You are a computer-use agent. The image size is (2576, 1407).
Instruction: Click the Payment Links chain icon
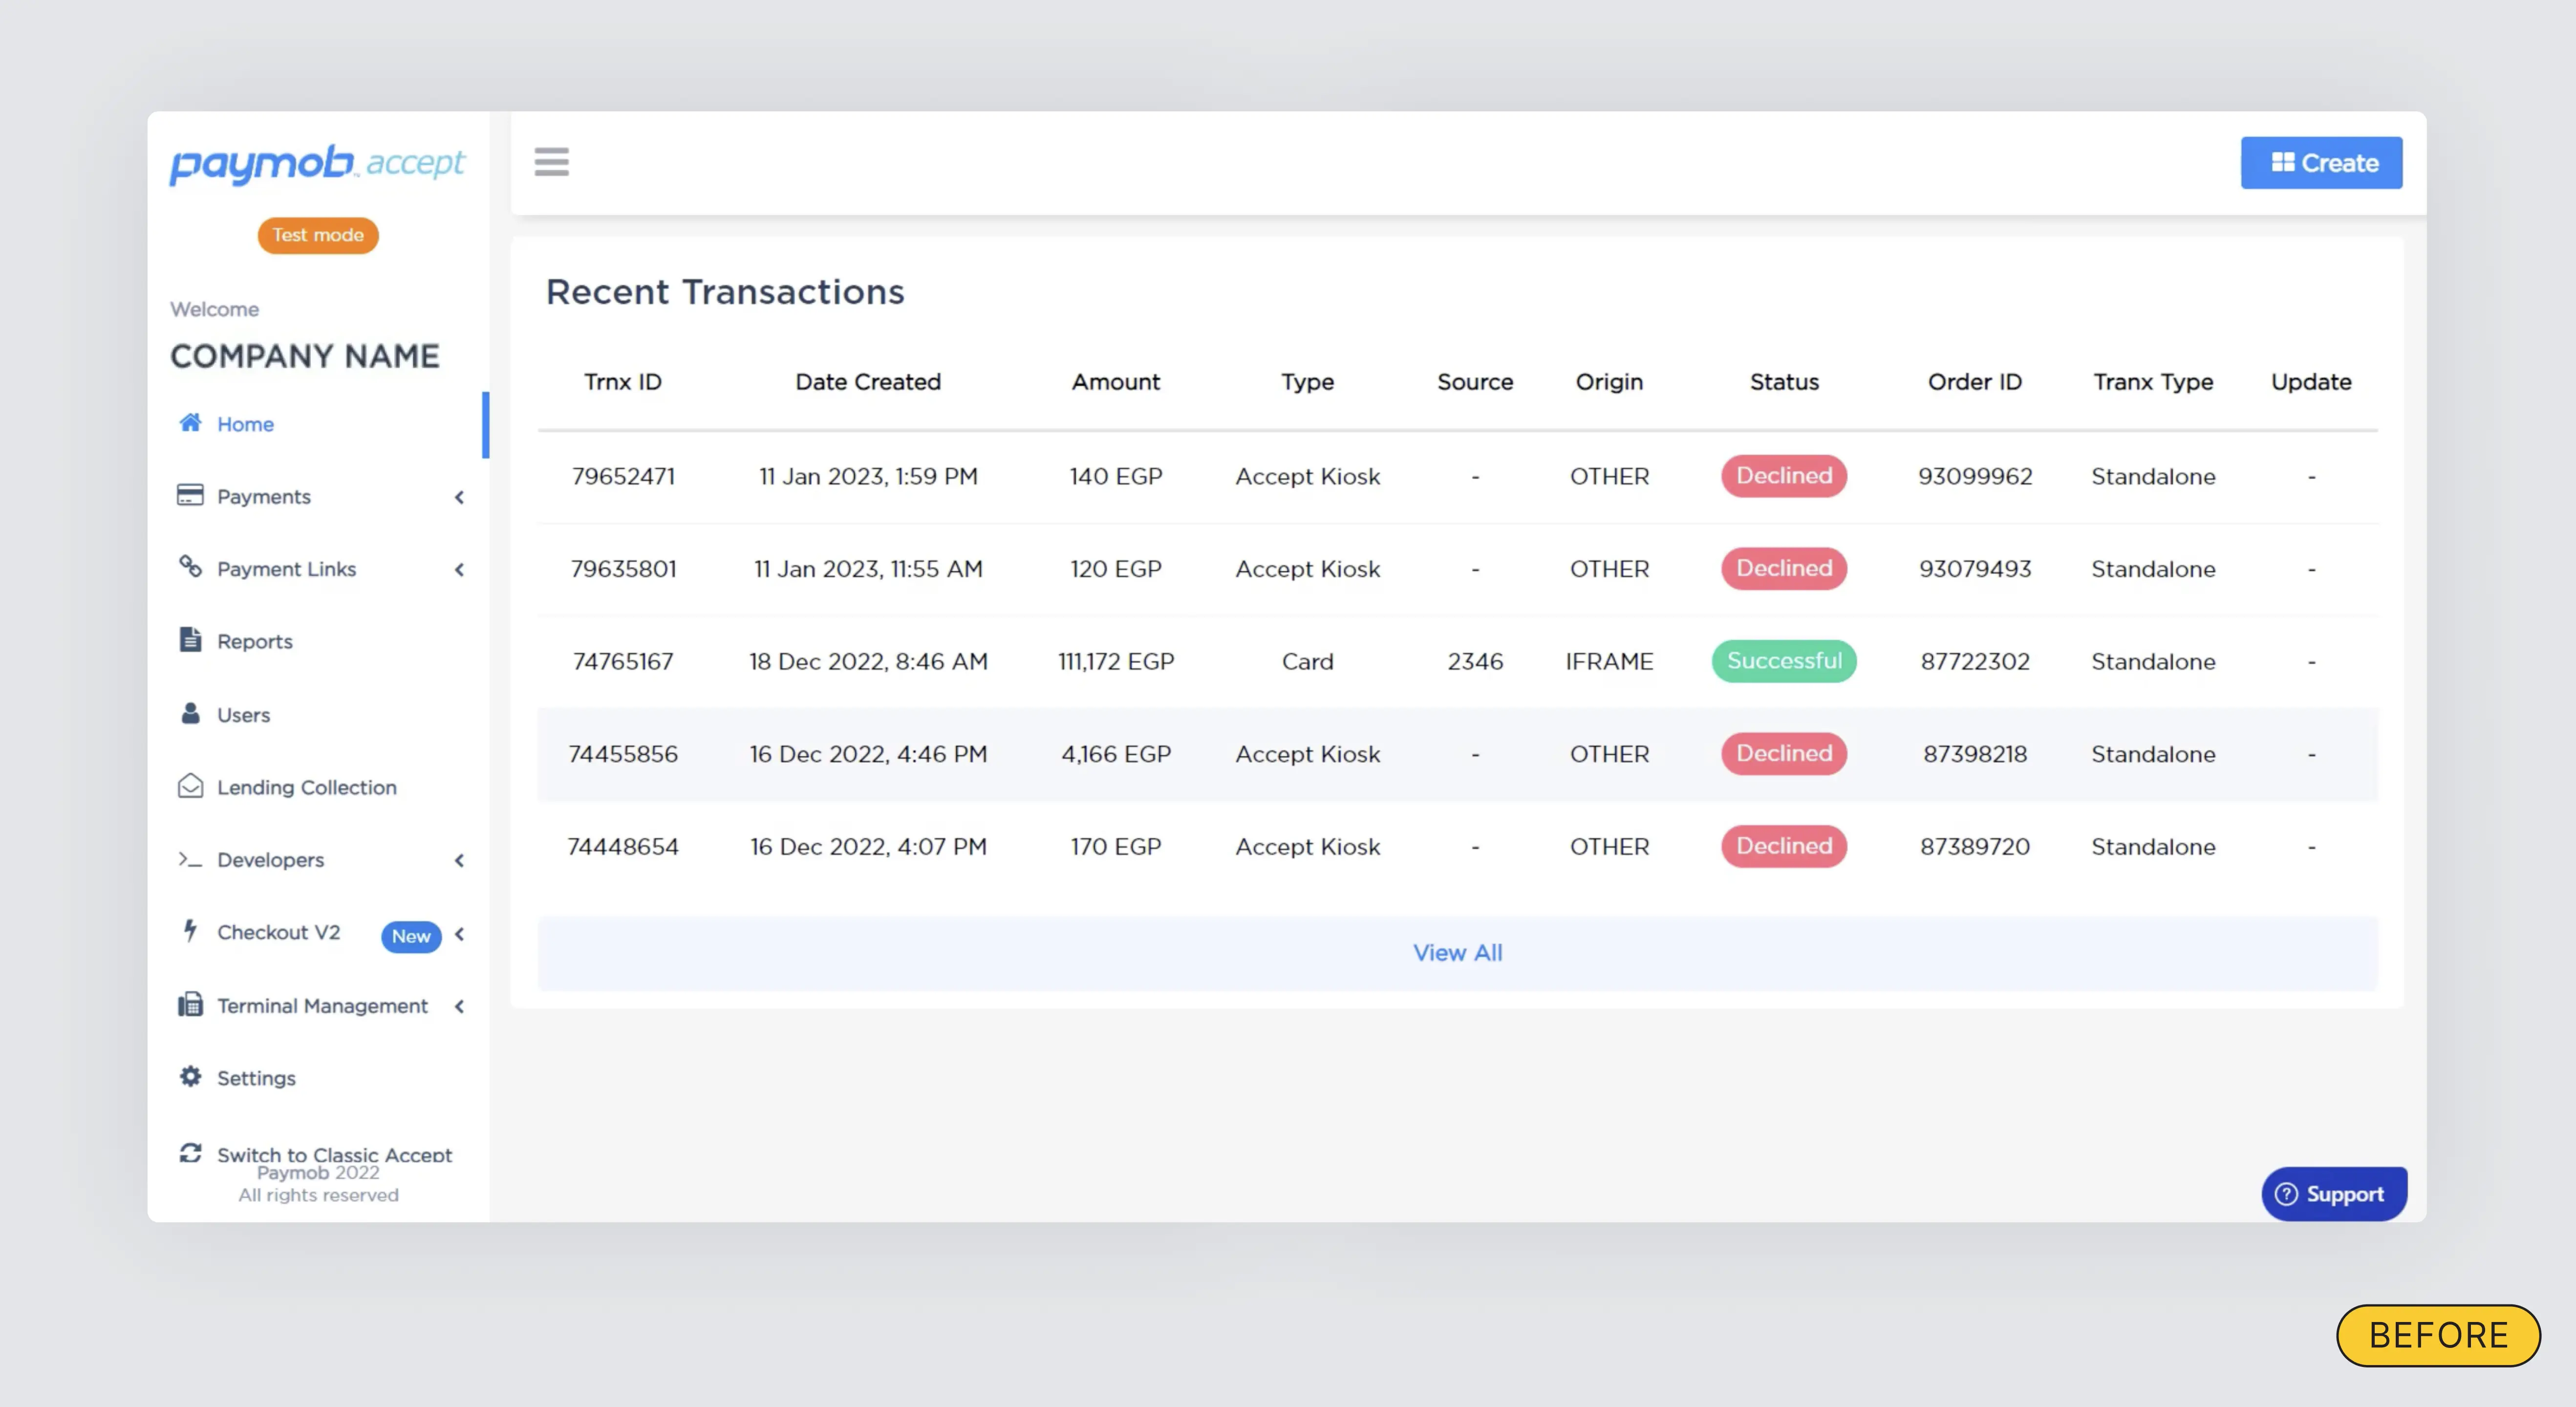point(190,567)
